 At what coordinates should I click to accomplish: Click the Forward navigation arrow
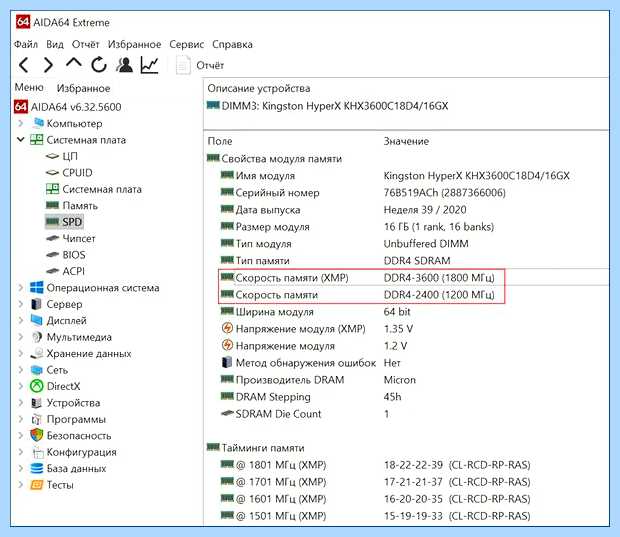coord(48,65)
